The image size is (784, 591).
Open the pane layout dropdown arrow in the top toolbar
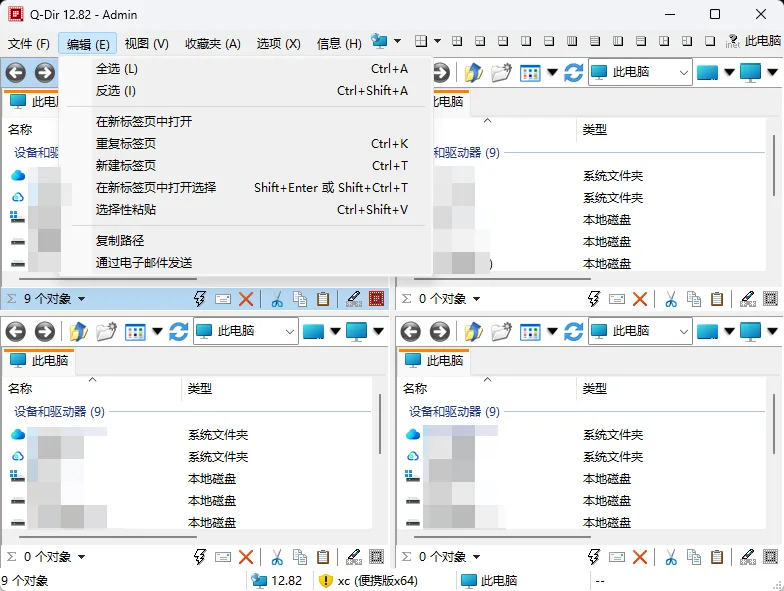[437, 41]
